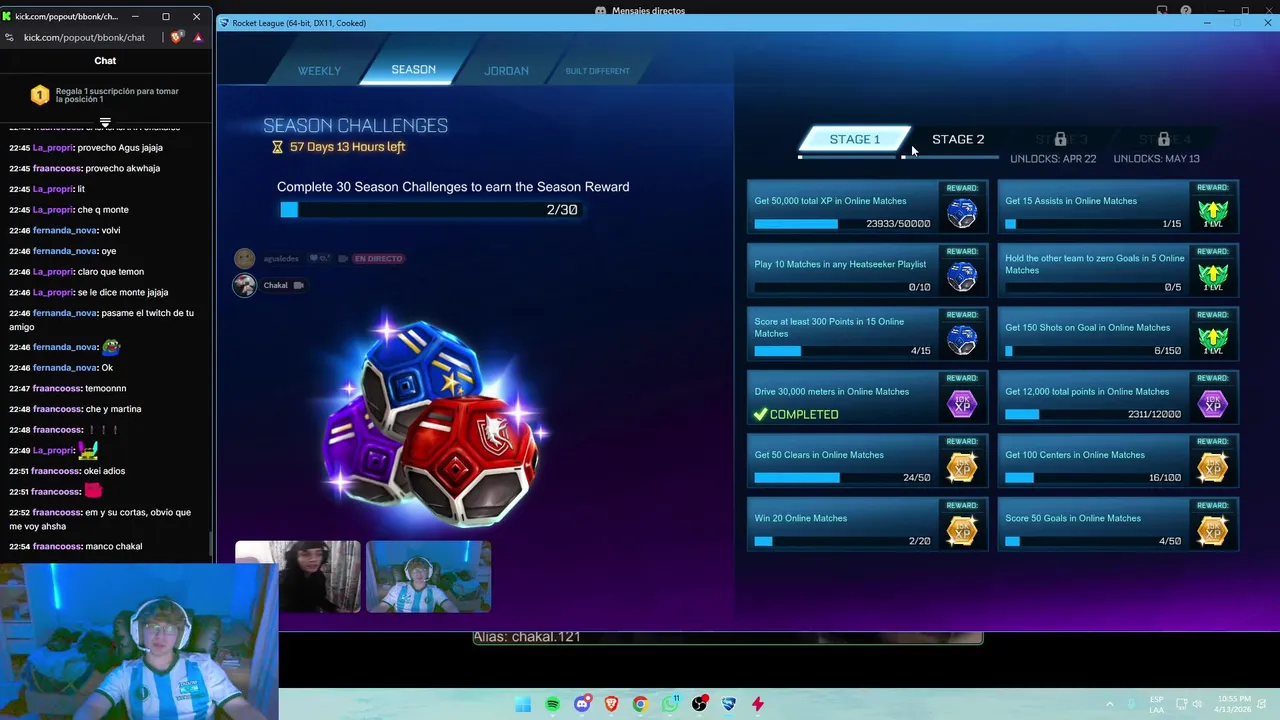The image size is (1280, 720).
Task: Click the Kick chat address bar URL
Action: [x=84, y=37]
